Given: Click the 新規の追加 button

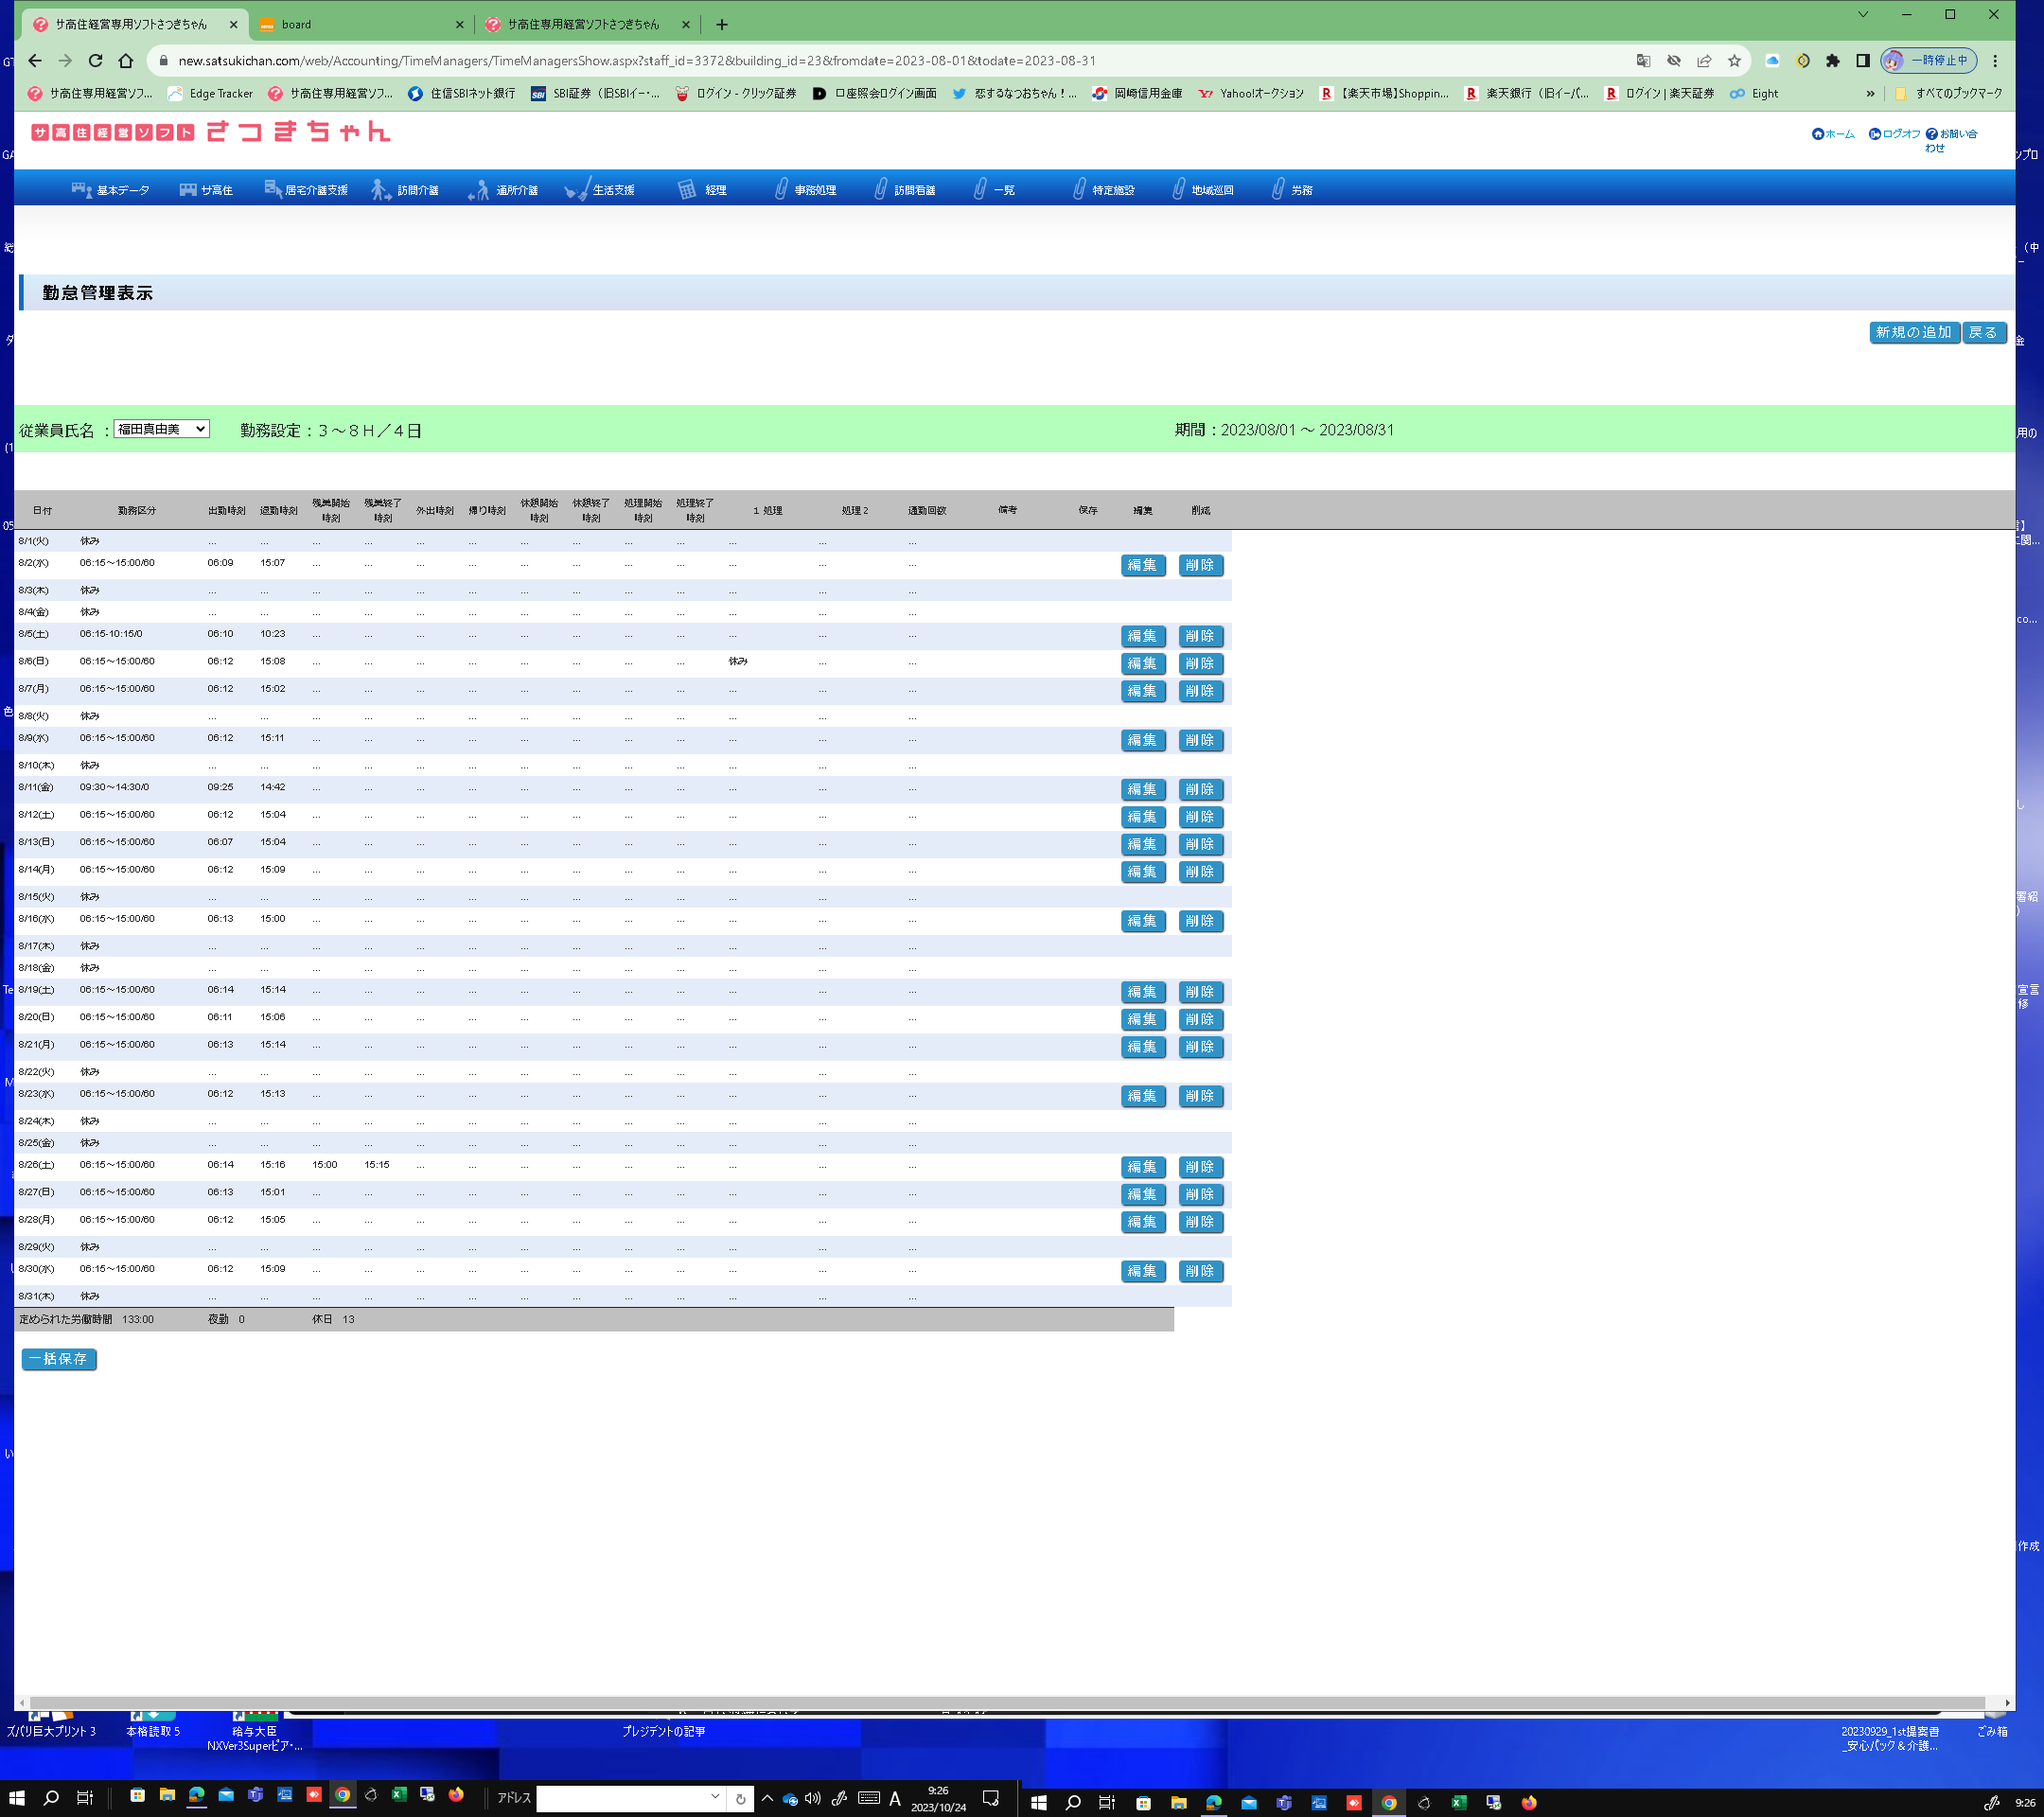Looking at the screenshot, I should pyautogui.click(x=1913, y=333).
